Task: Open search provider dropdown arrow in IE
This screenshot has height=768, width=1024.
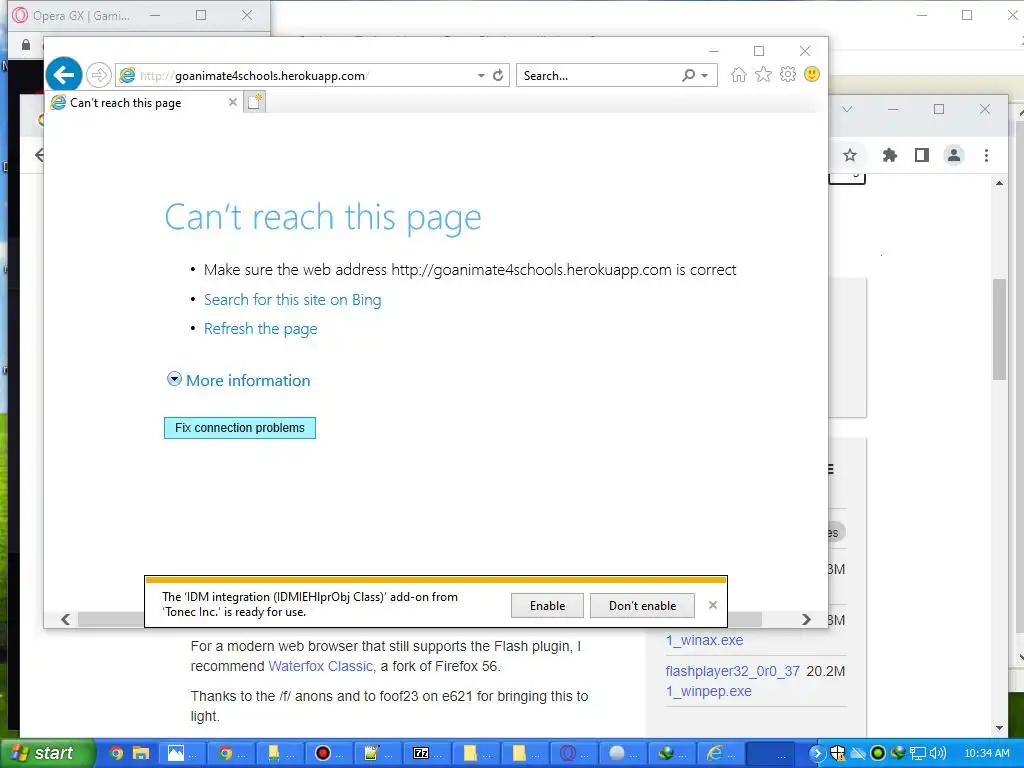Action: tap(705, 76)
